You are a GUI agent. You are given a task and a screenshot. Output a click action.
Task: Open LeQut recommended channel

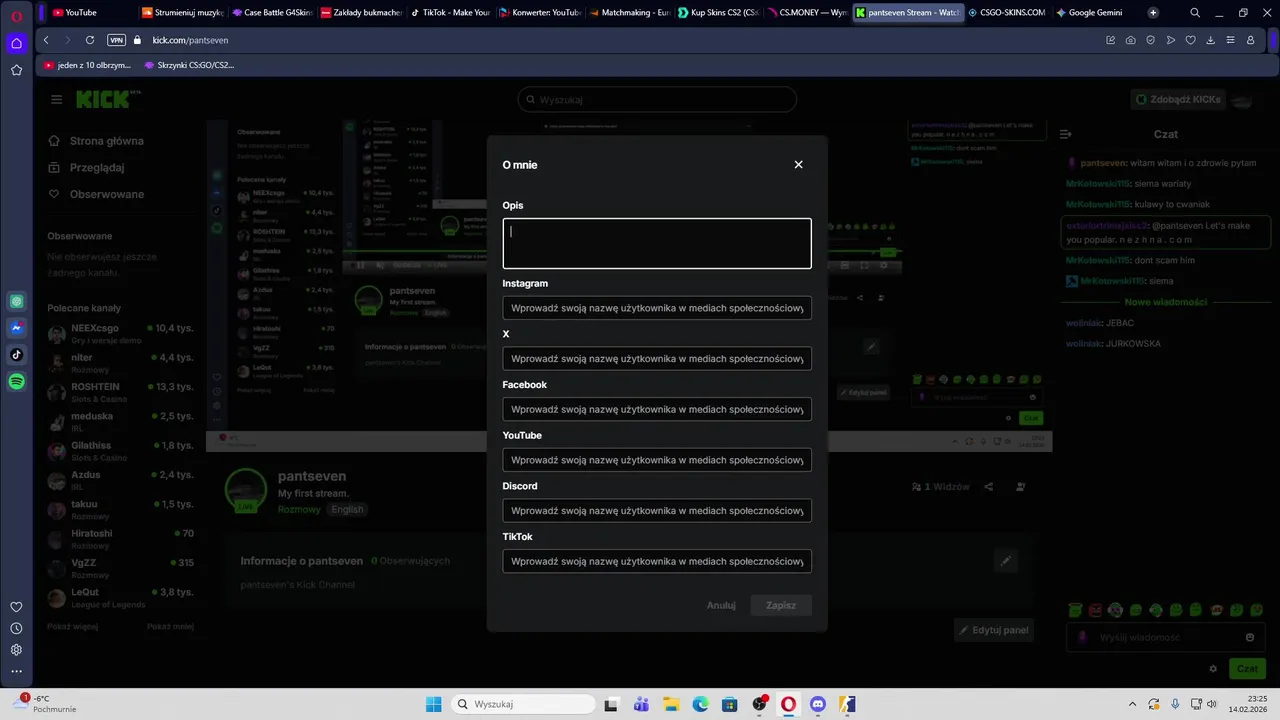pyautogui.click(x=120, y=597)
